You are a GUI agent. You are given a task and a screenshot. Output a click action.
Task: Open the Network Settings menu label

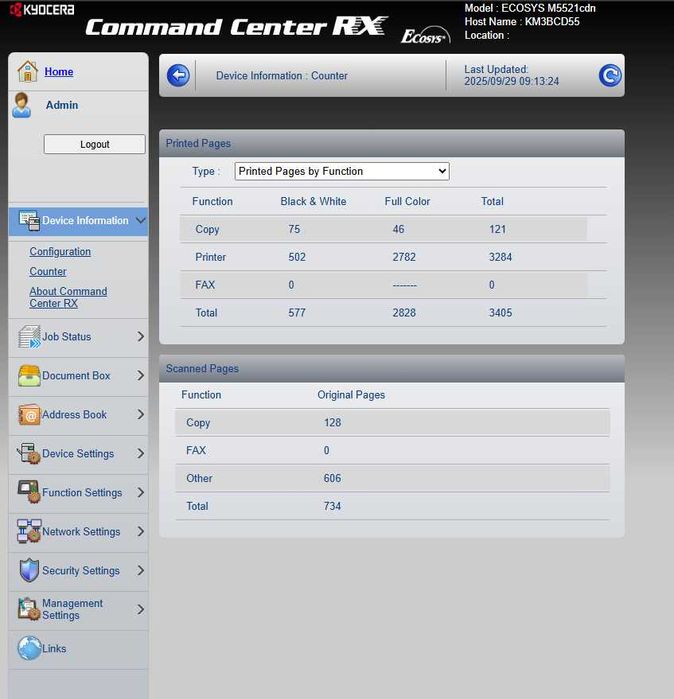coord(81,532)
